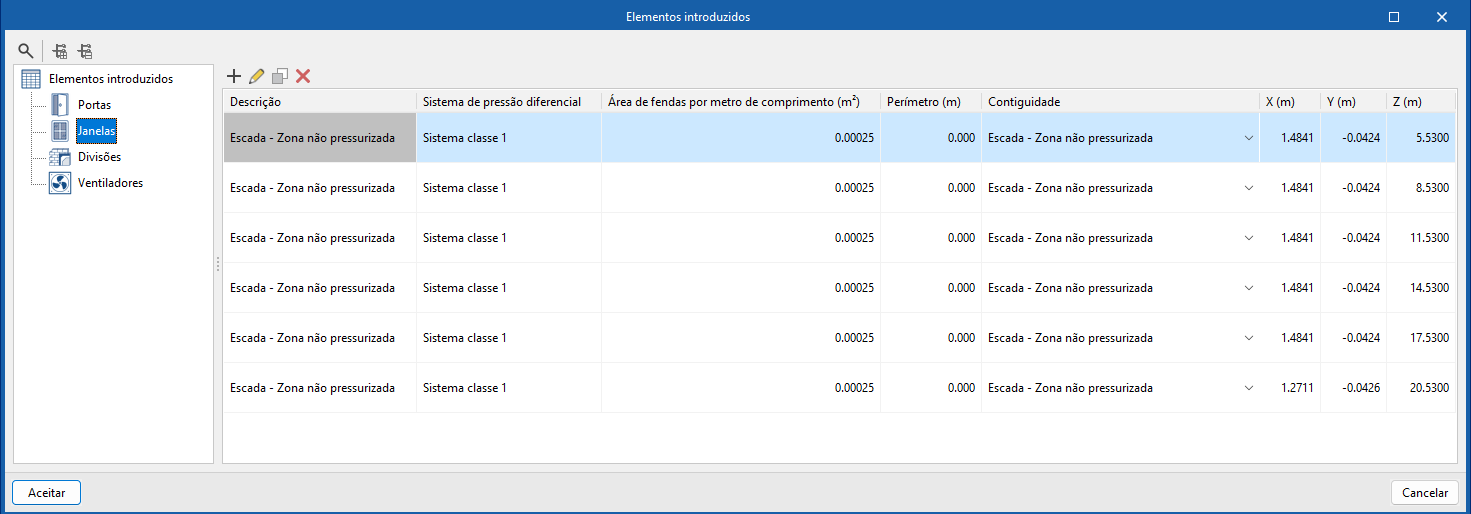This screenshot has width=1471, height=514.
Task: Click Z value 14.5300 cell
Action: click(1421, 288)
